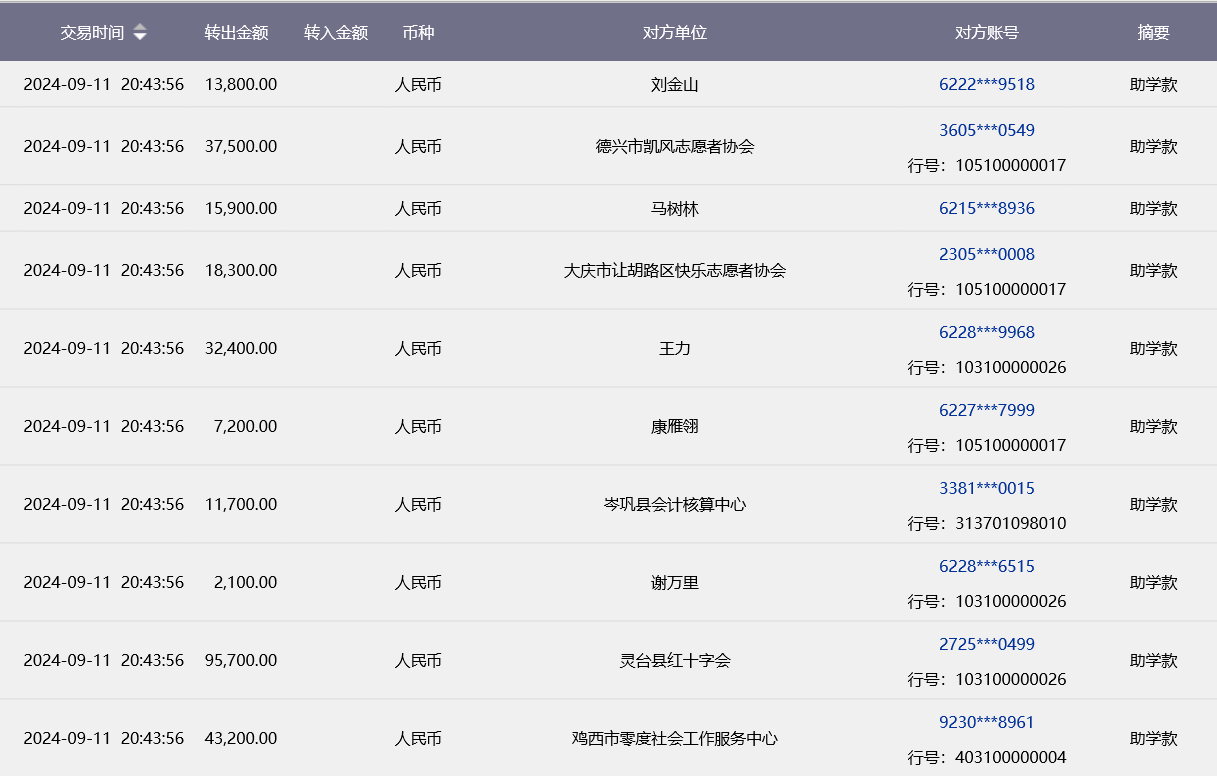Select the 灵台县红十字会 payee cell
The height and width of the screenshot is (776, 1217).
point(674,661)
